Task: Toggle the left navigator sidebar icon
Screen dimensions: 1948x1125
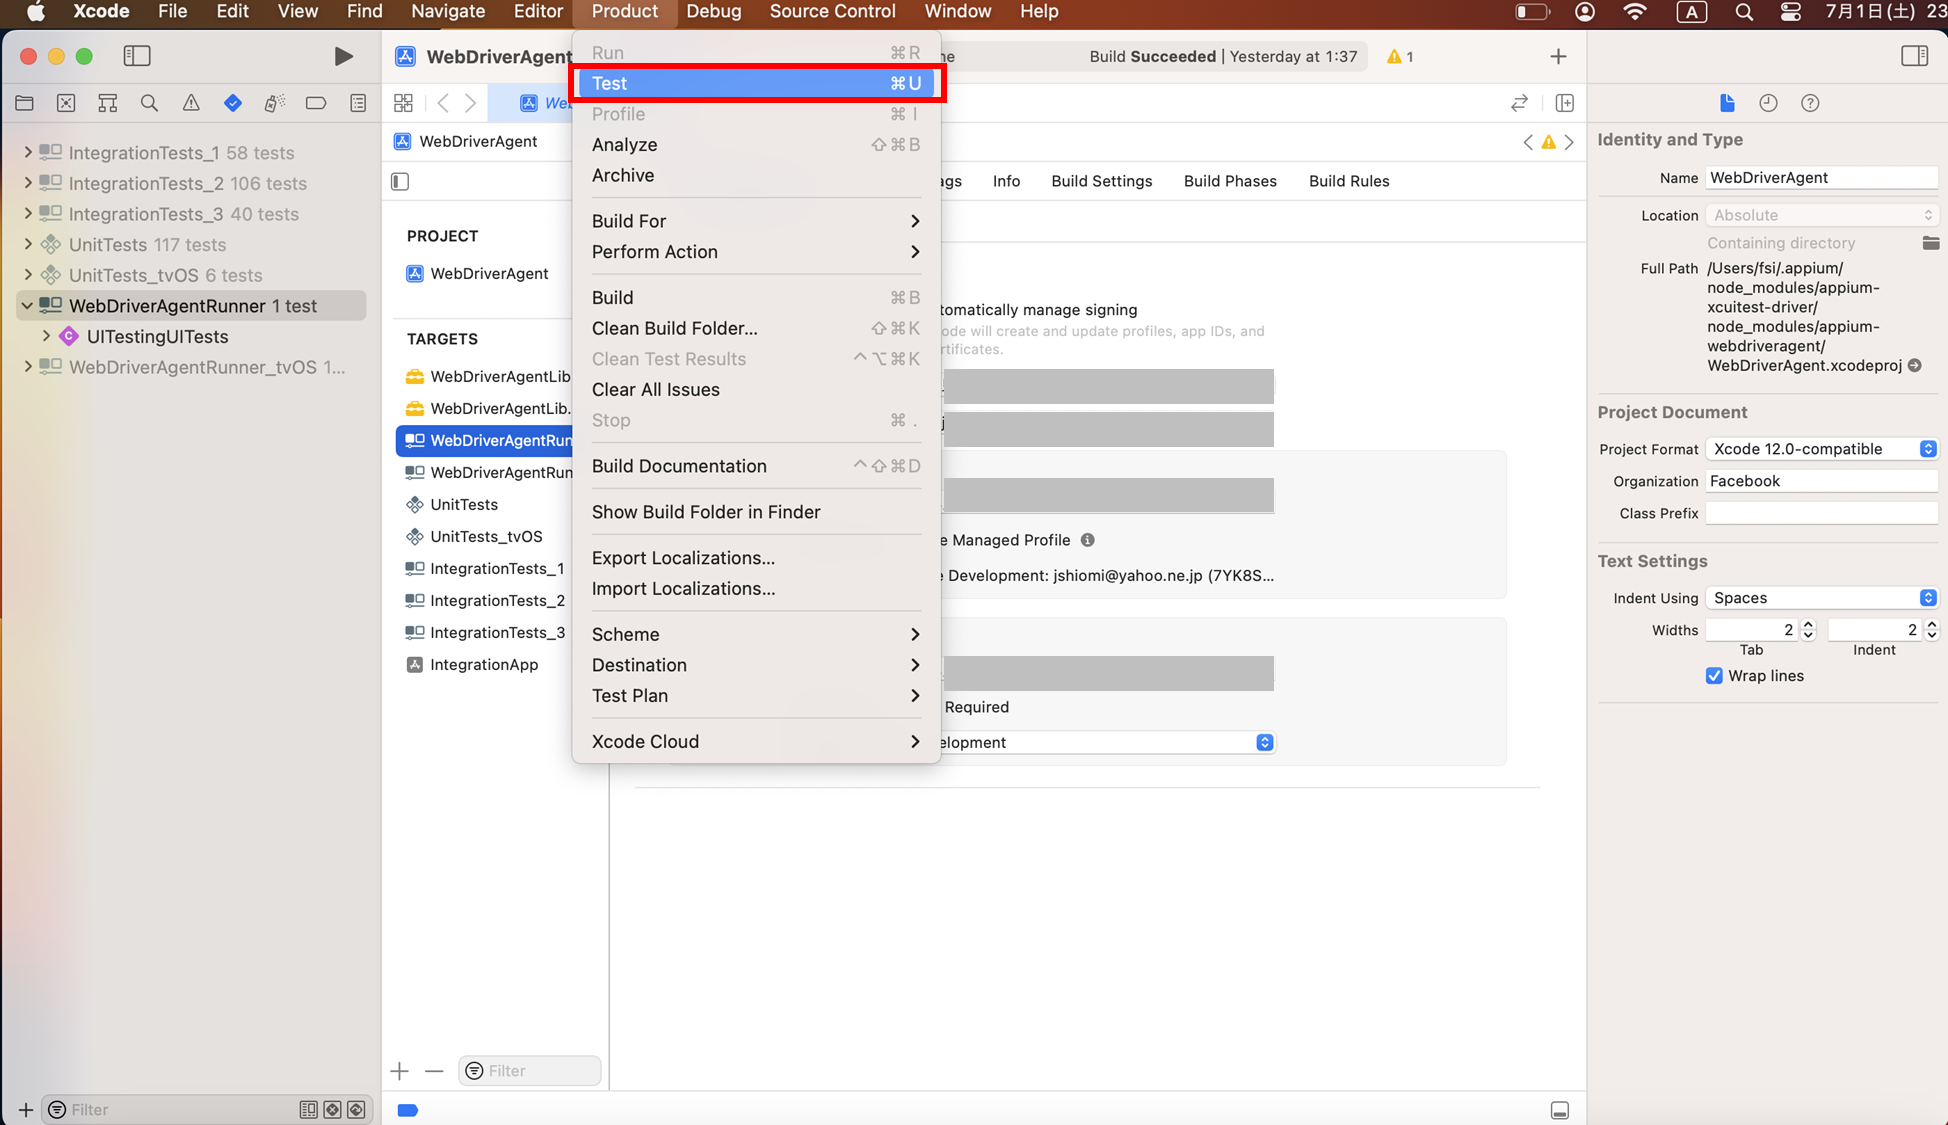Action: pyautogui.click(x=137, y=56)
